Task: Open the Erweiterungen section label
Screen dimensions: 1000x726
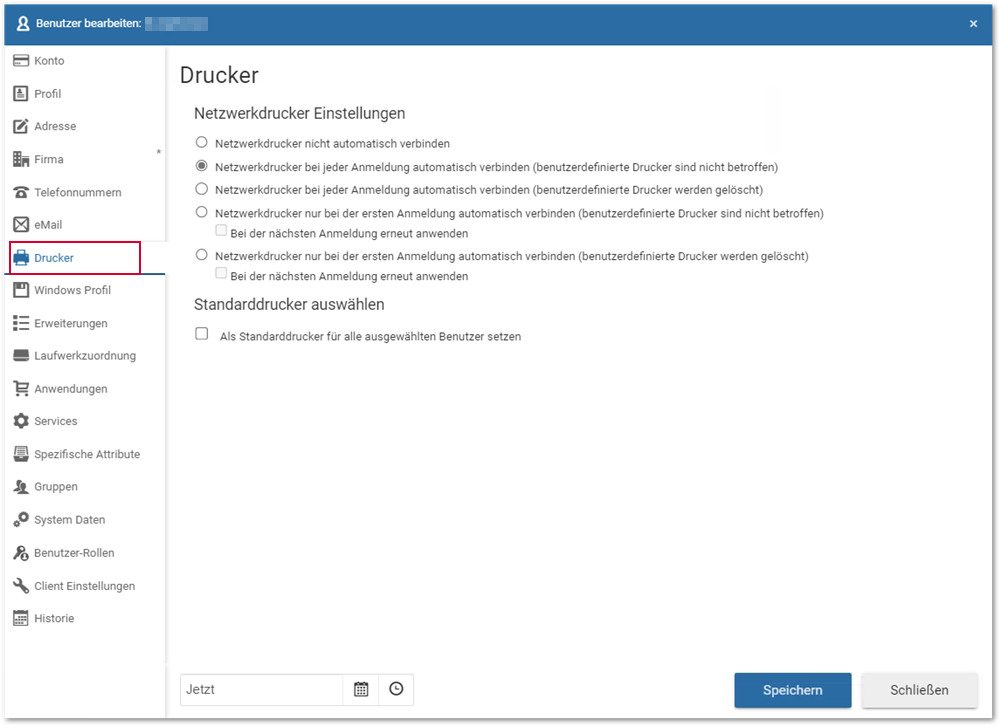Action: coord(71,323)
